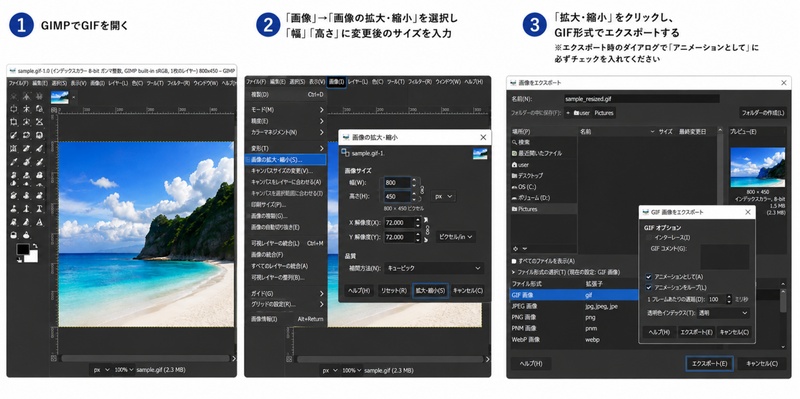Select the Text tool (A icon) in toolbox
The image size is (800, 399).
[40, 222]
